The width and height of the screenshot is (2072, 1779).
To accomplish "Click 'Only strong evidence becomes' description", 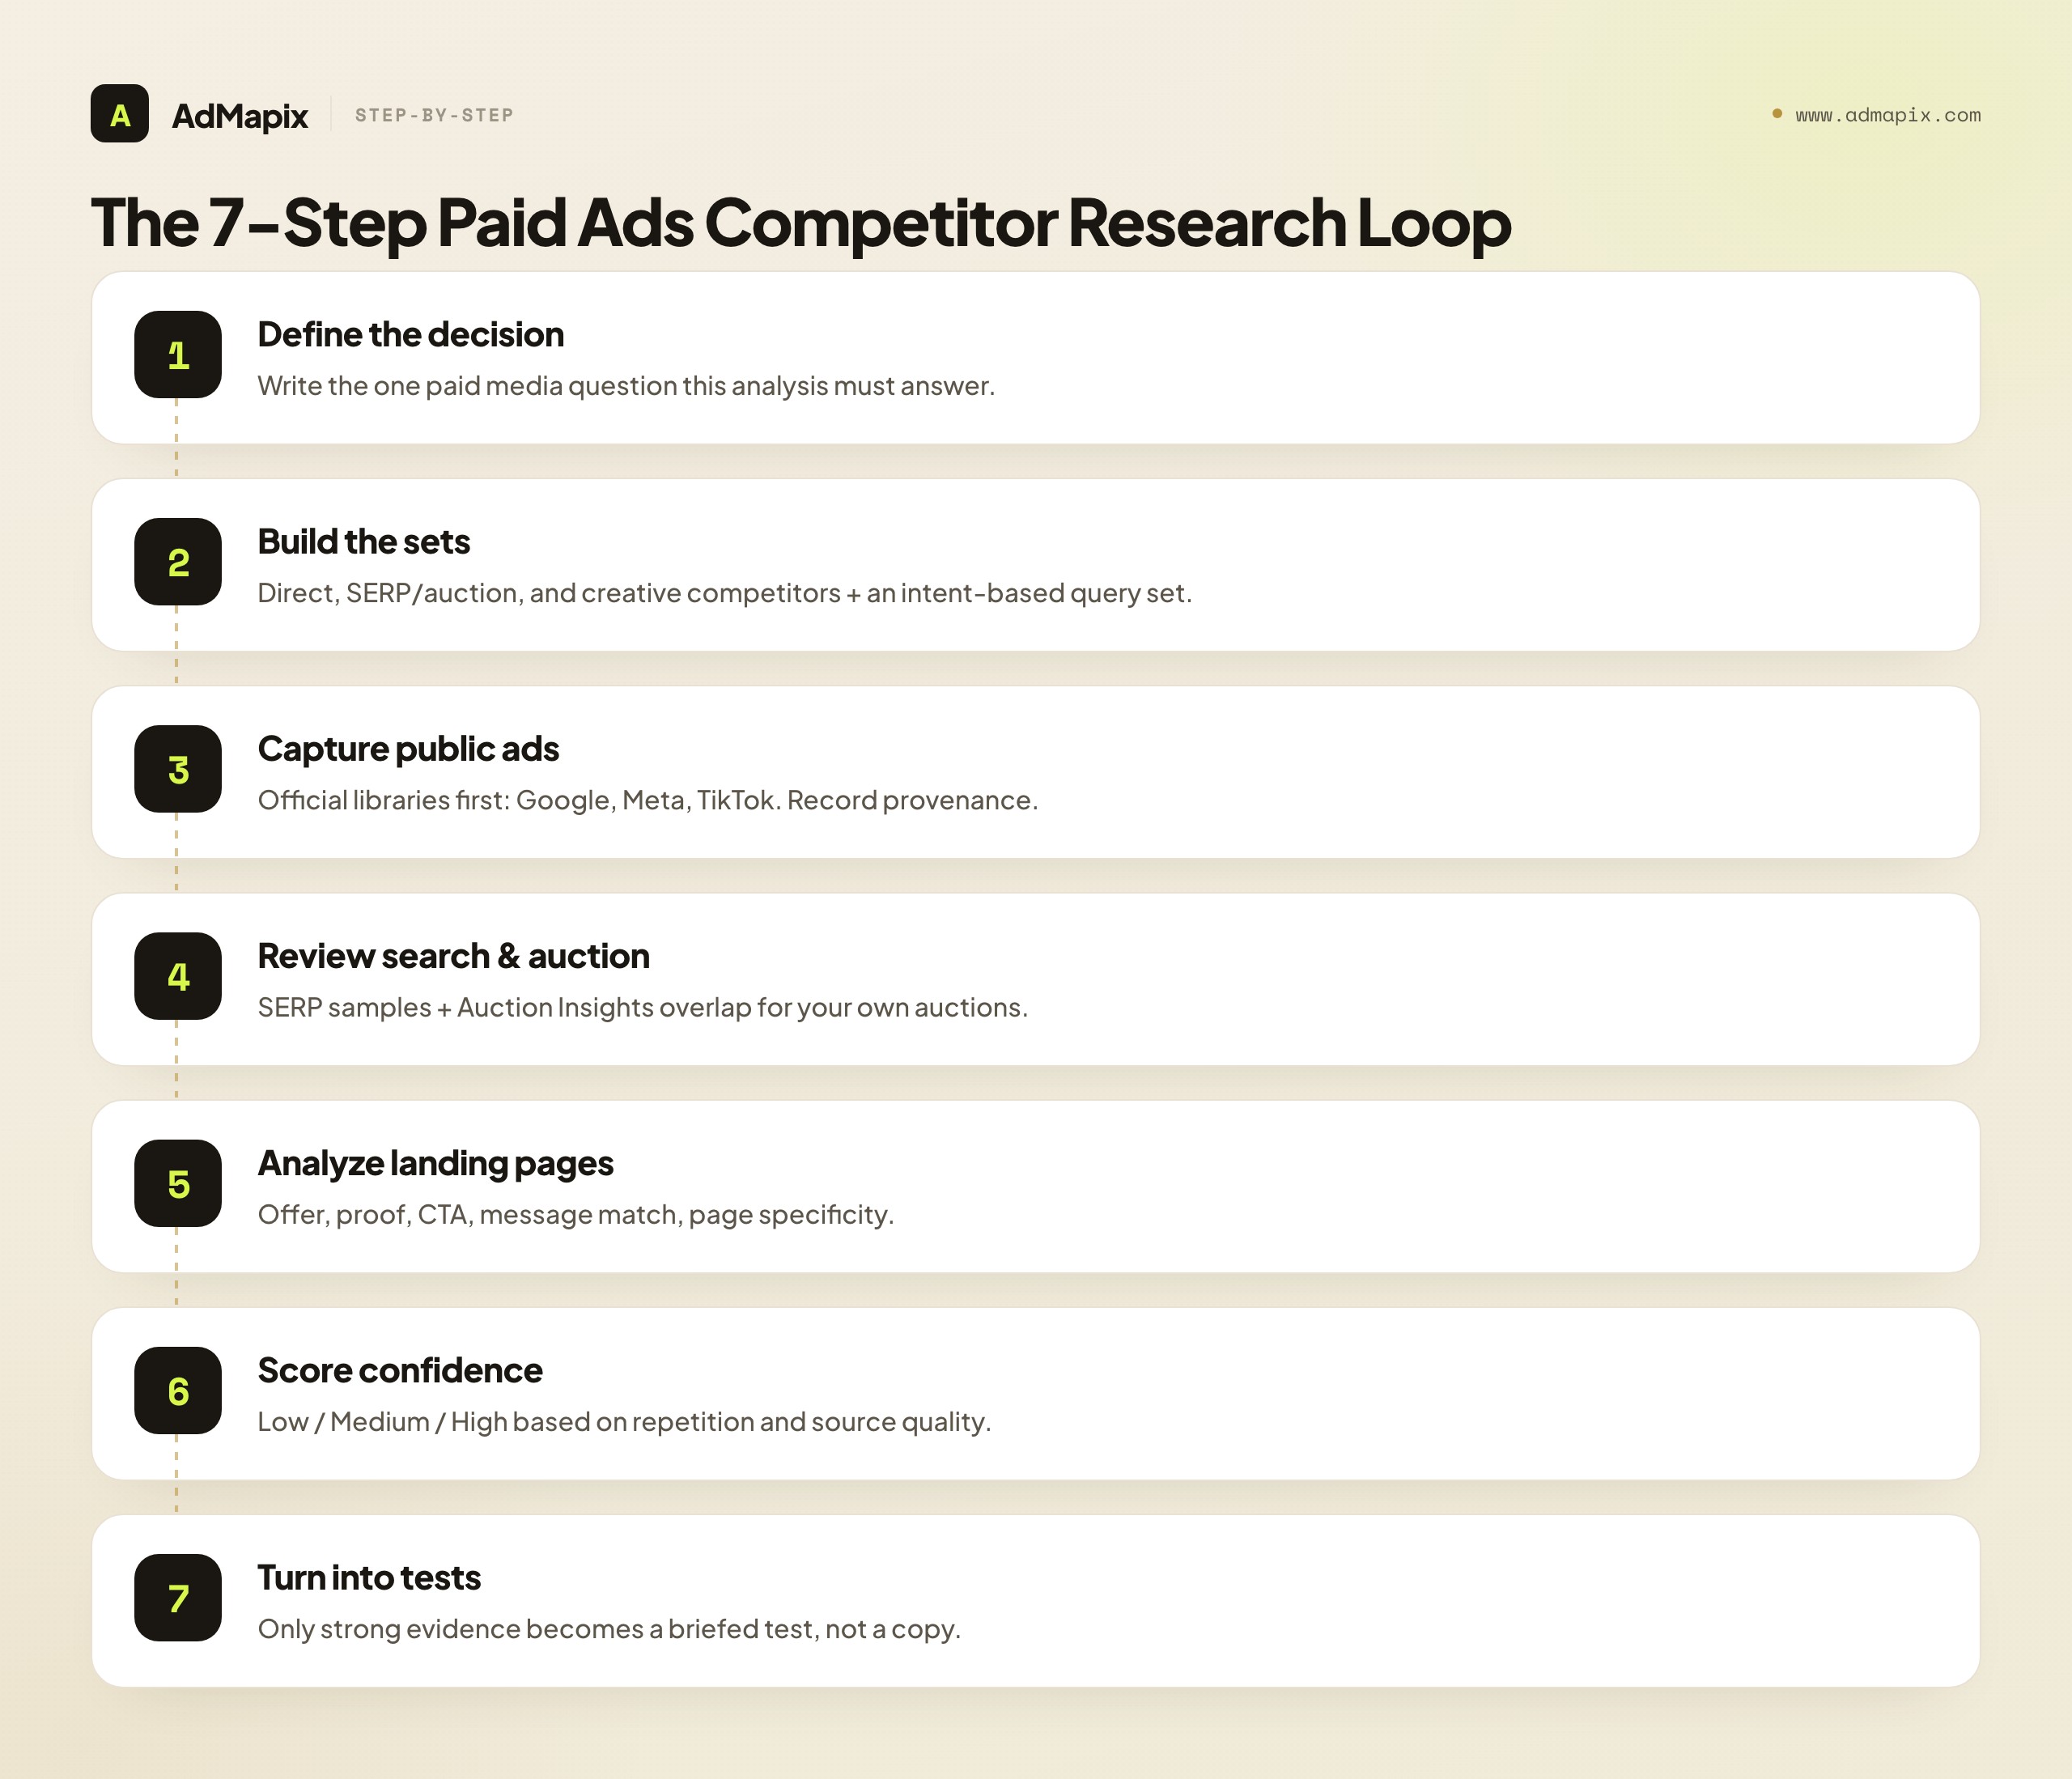I will [609, 1629].
